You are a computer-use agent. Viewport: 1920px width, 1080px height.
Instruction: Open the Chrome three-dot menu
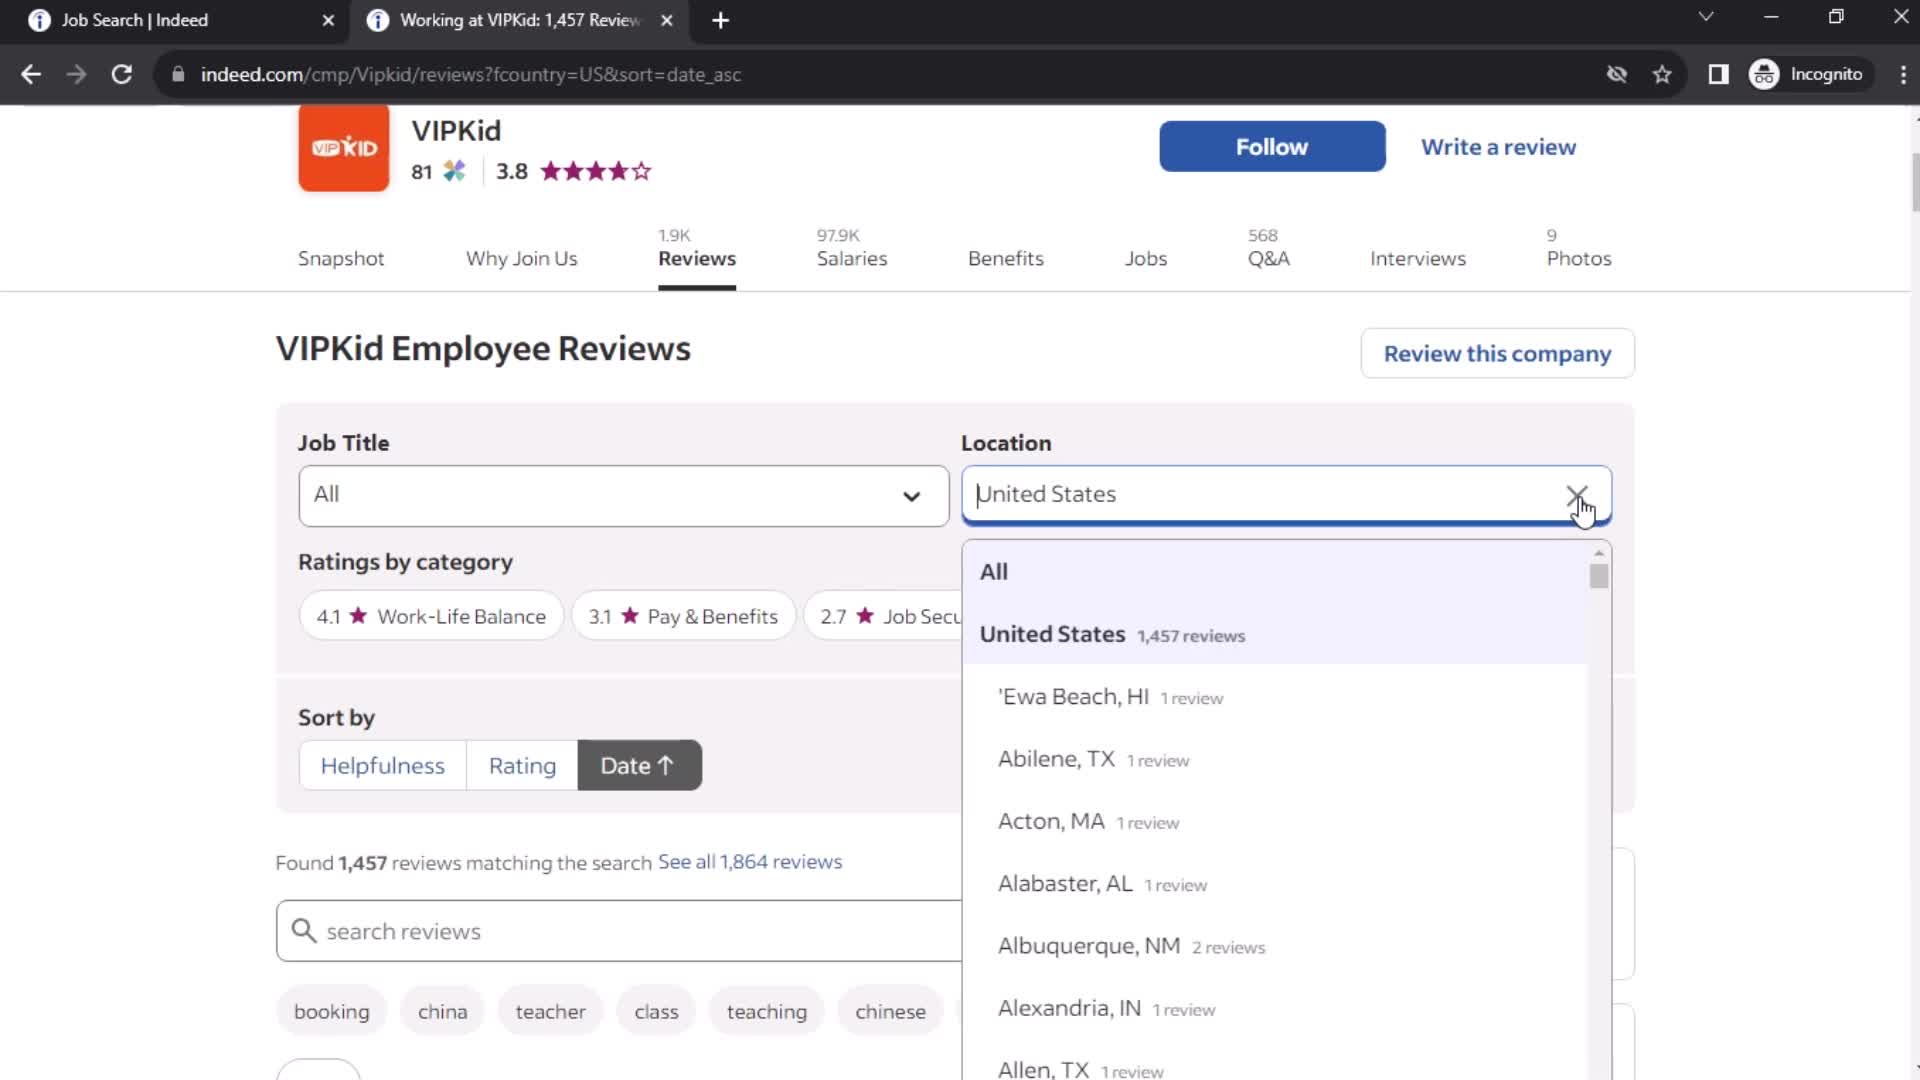[1902, 74]
